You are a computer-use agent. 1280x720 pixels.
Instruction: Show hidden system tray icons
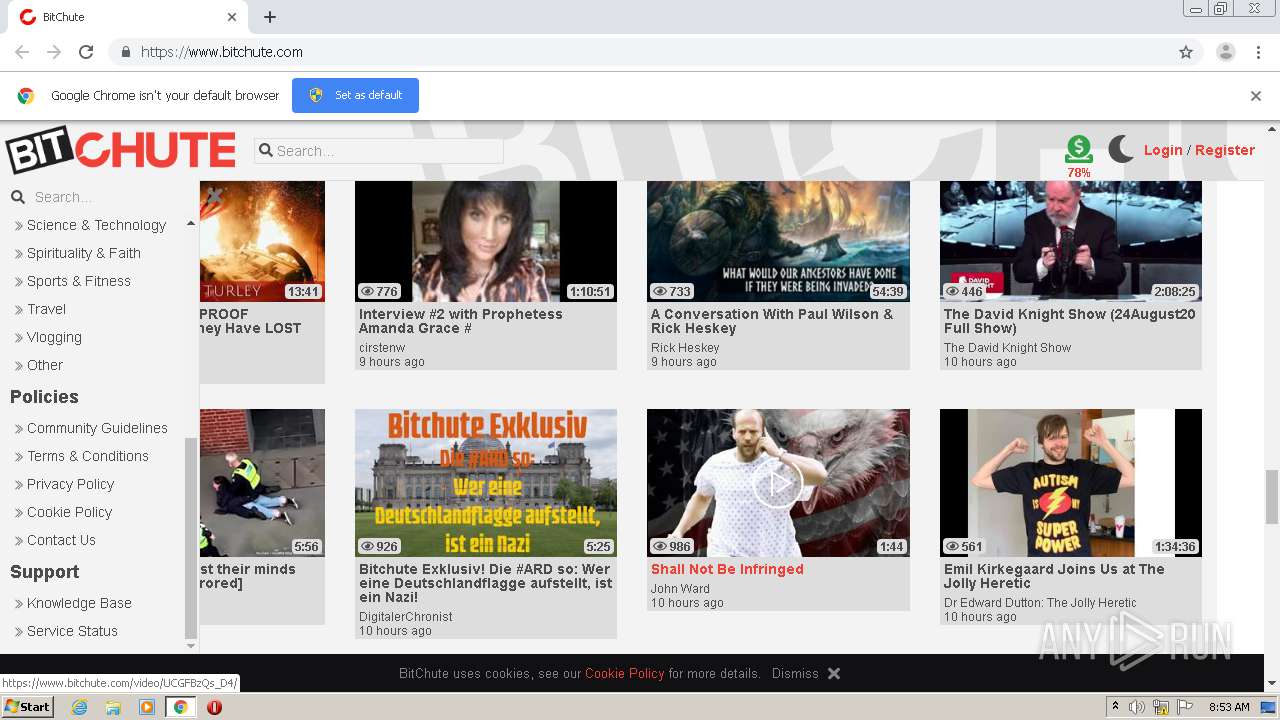click(x=1116, y=707)
